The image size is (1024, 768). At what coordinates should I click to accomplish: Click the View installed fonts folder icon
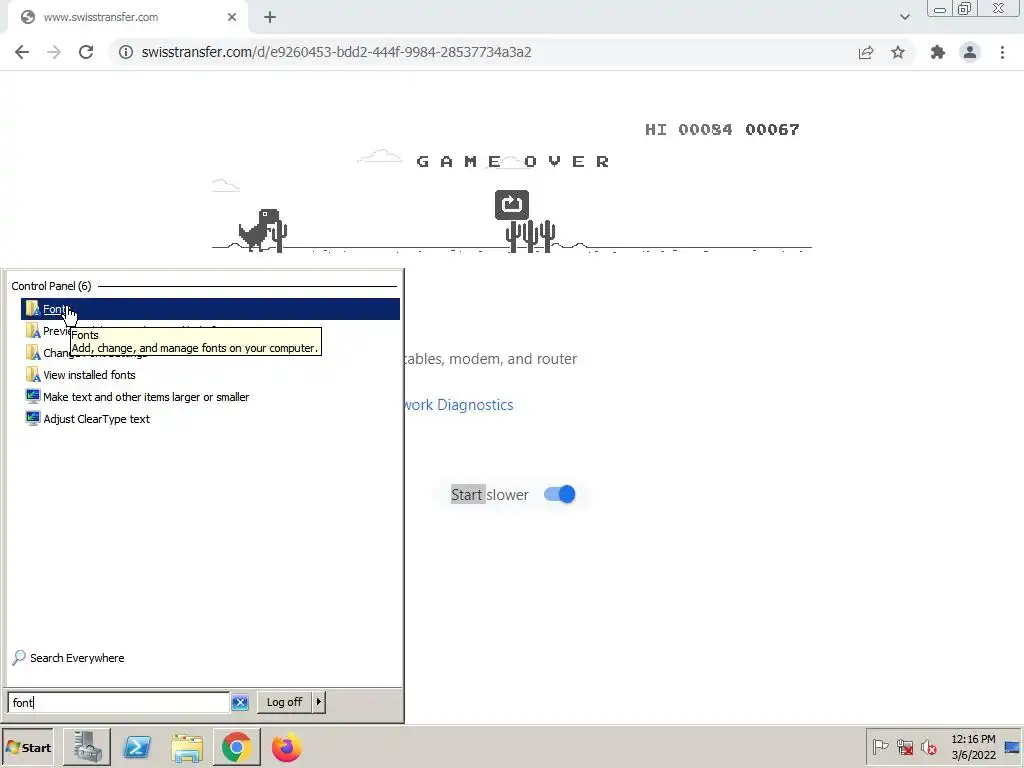point(33,374)
